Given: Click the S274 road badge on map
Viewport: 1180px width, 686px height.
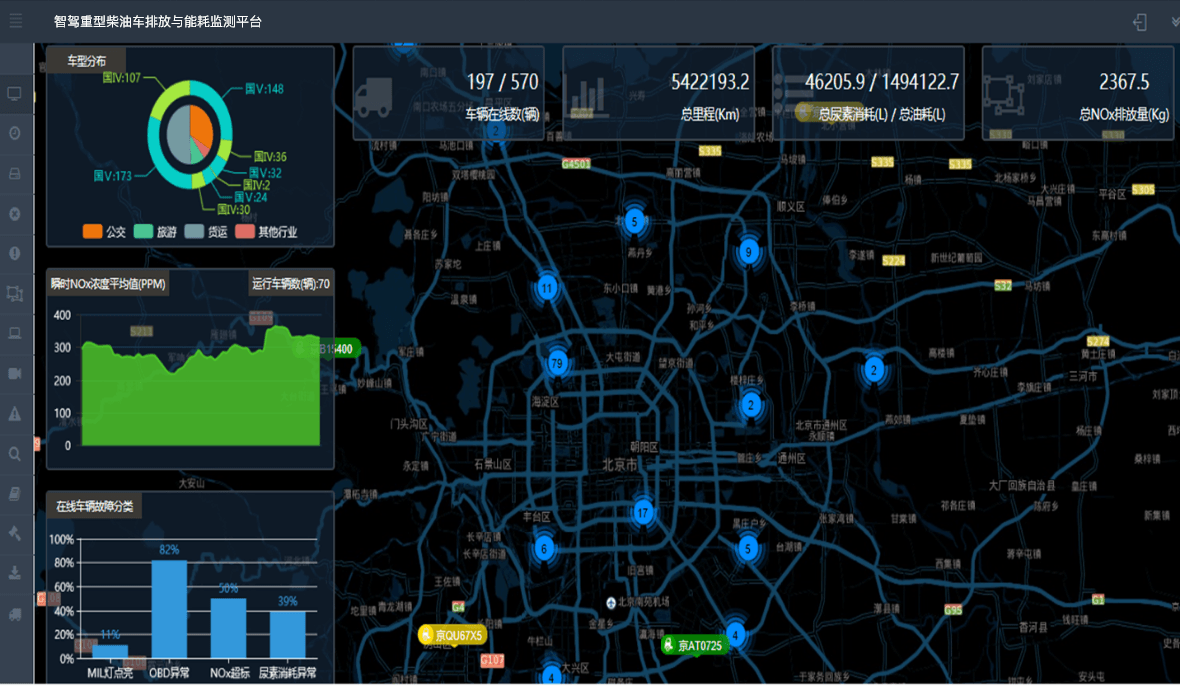Looking at the screenshot, I should (1098, 341).
